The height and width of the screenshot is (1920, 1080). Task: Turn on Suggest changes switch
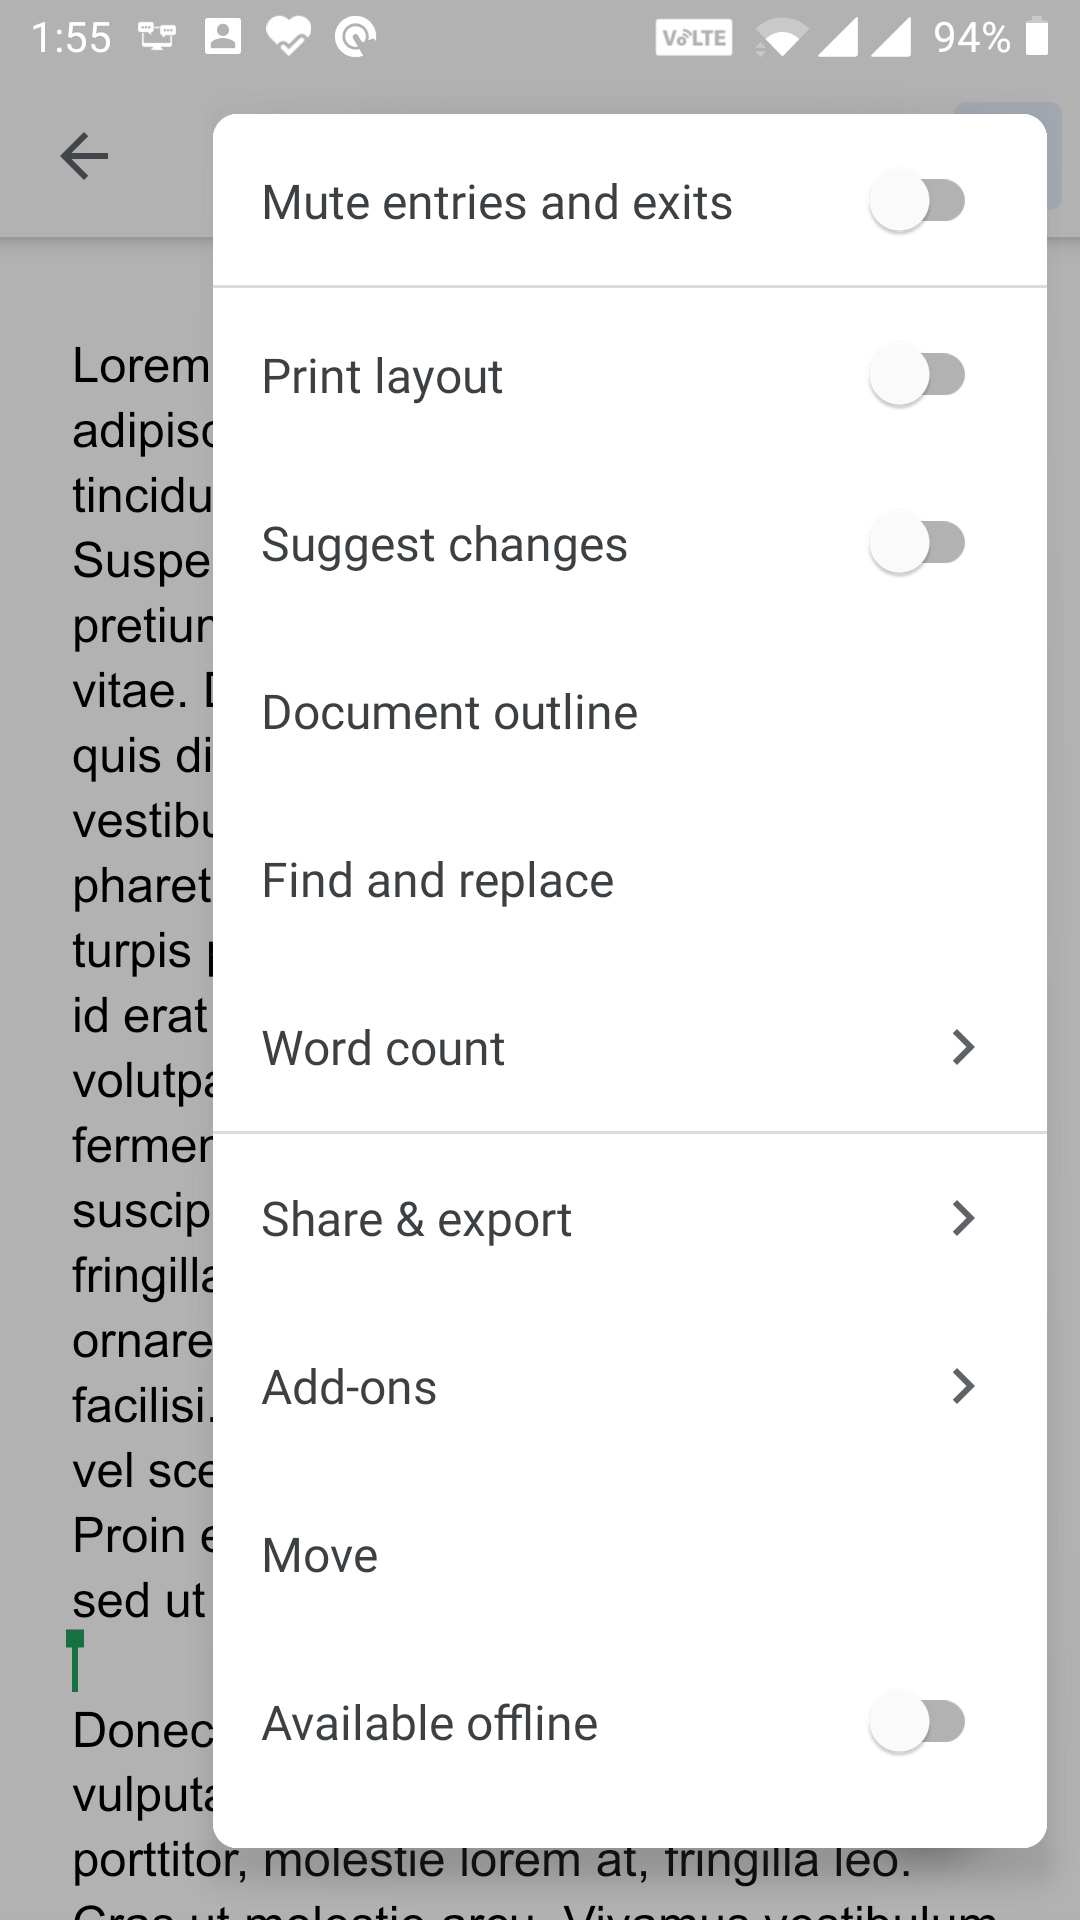pyautogui.click(x=917, y=543)
